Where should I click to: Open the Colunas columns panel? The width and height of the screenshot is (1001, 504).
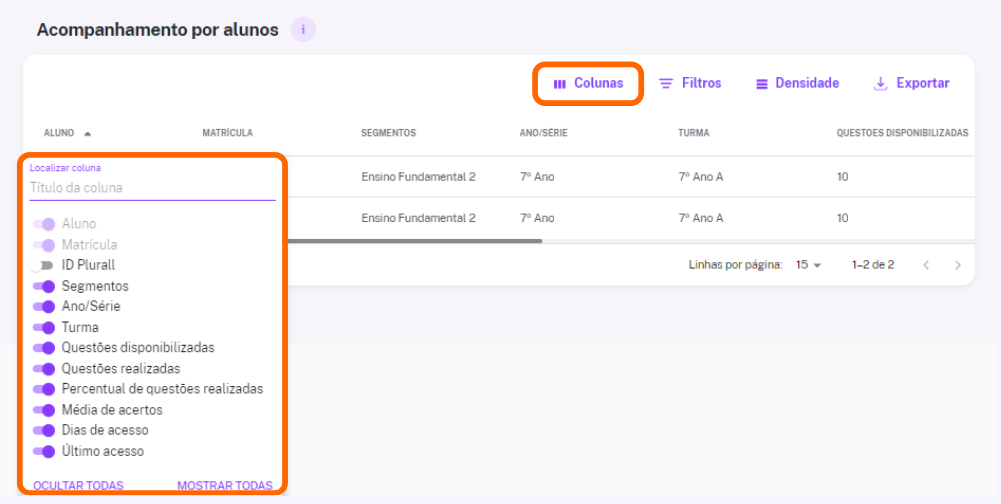(588, 83)
